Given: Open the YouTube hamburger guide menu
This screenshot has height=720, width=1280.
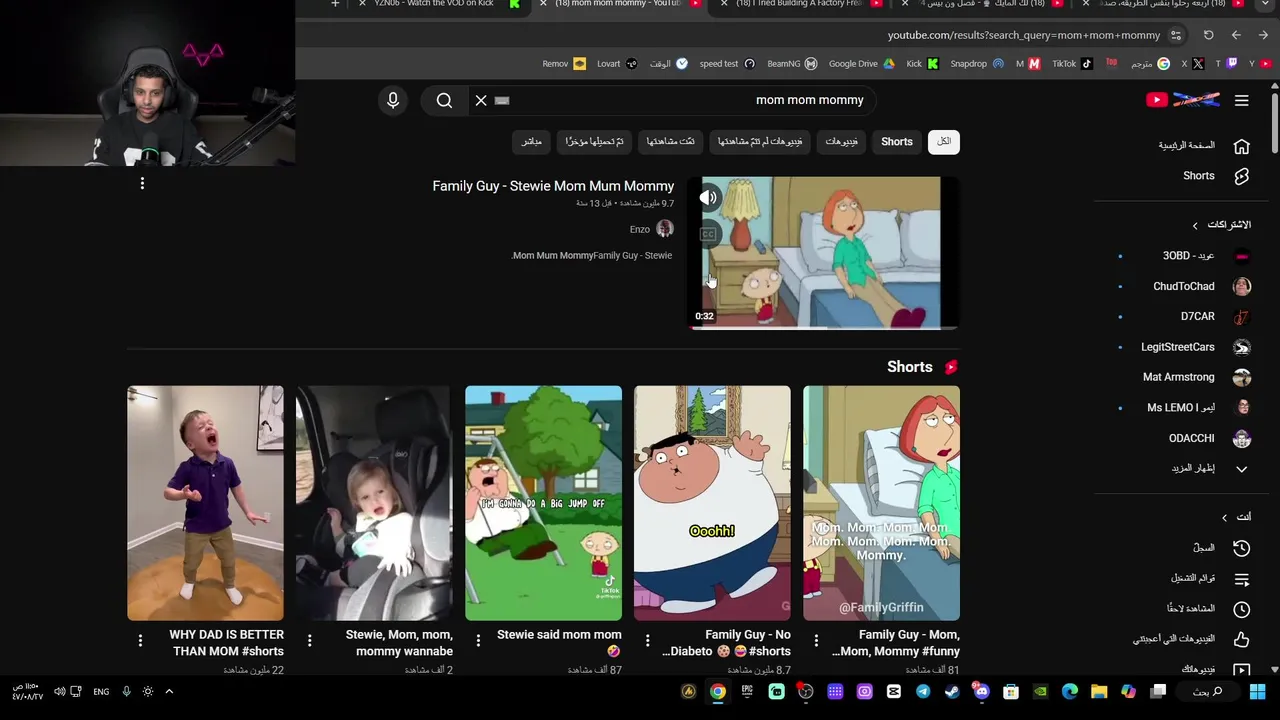Looking at the screenshot, I should tap(1241, 100).
